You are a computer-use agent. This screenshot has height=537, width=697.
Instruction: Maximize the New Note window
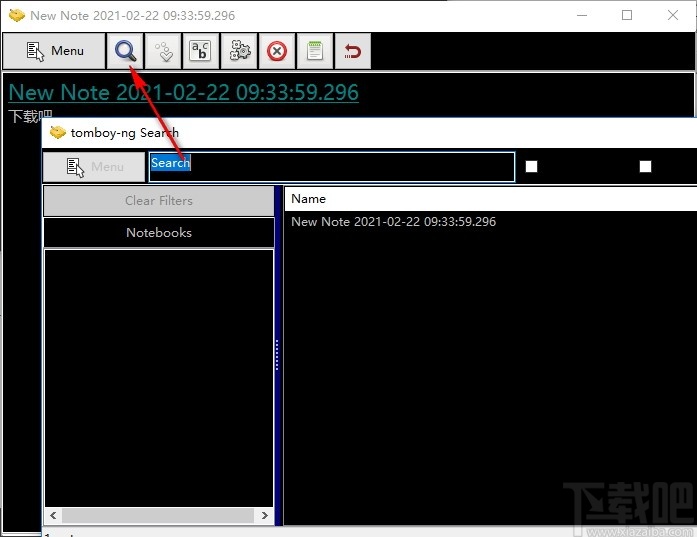click(627, 16)
